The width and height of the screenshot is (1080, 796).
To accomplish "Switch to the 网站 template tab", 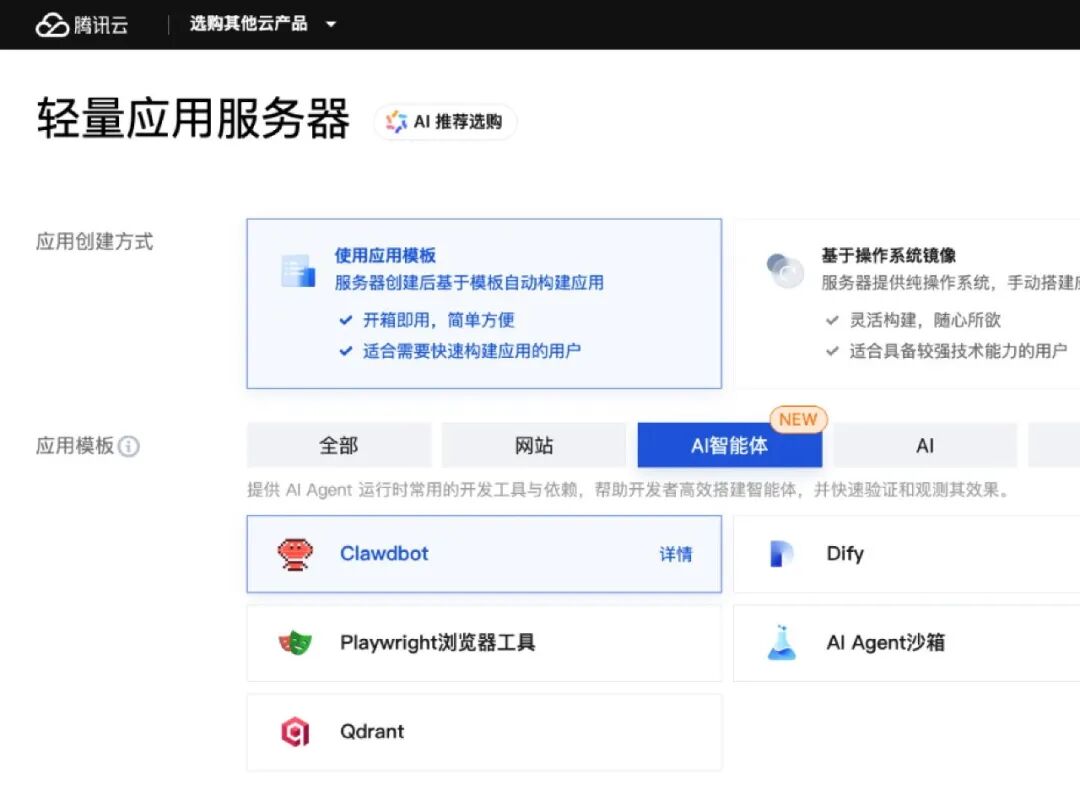I will [534, 445].
